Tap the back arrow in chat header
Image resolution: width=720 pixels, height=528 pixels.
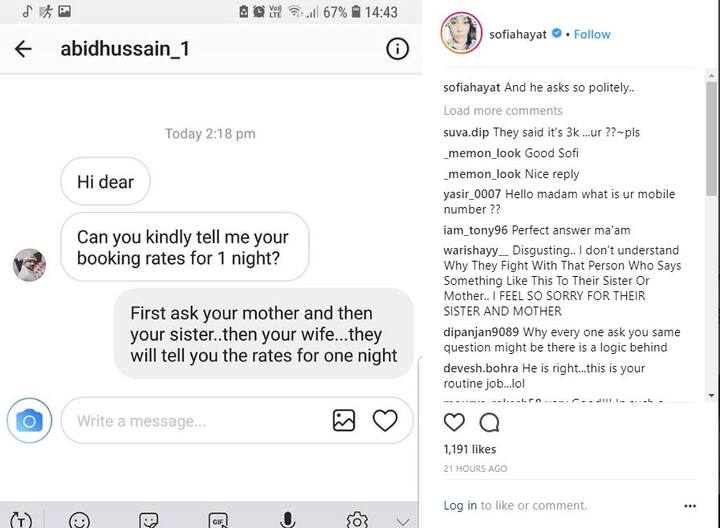(23, 49)
